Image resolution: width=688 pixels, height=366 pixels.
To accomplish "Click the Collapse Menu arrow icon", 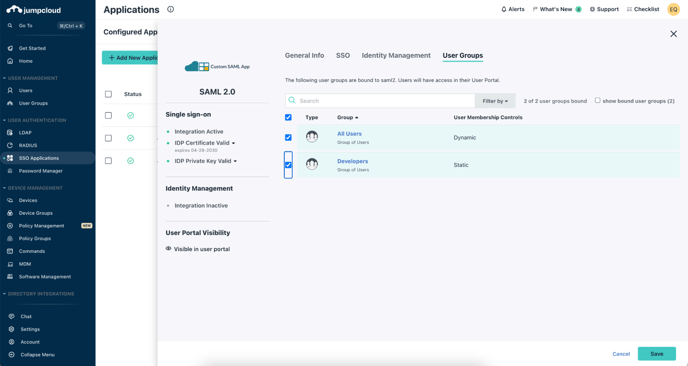I will [11, 355].
